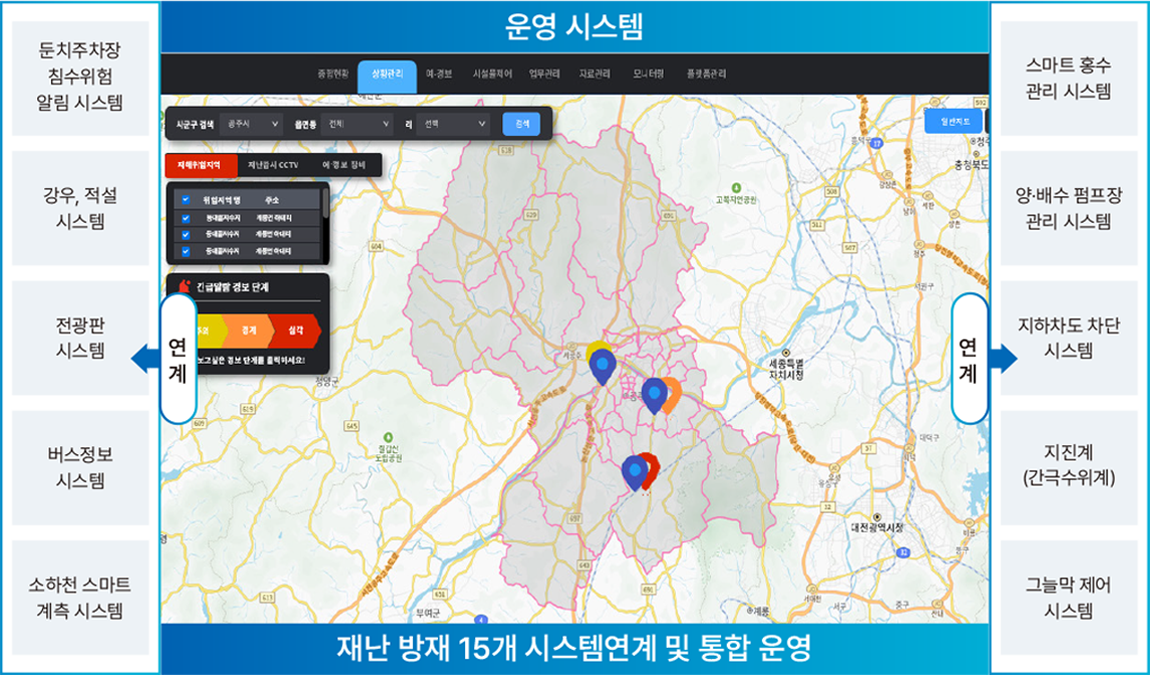The height and width of the screenshot is (675, 1150).
Task: Select the orange 경계 alert stage
Action: pos(249,331)
